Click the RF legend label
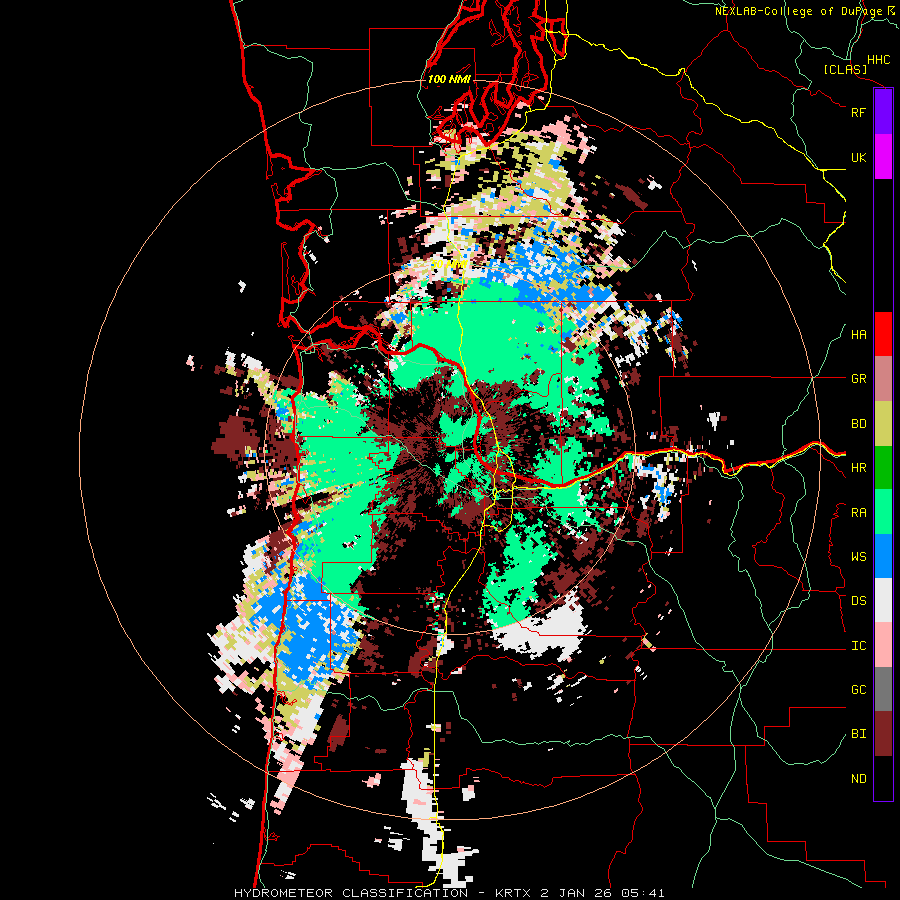Viewport: 900px width, 900px height. [x=858, y=112]
